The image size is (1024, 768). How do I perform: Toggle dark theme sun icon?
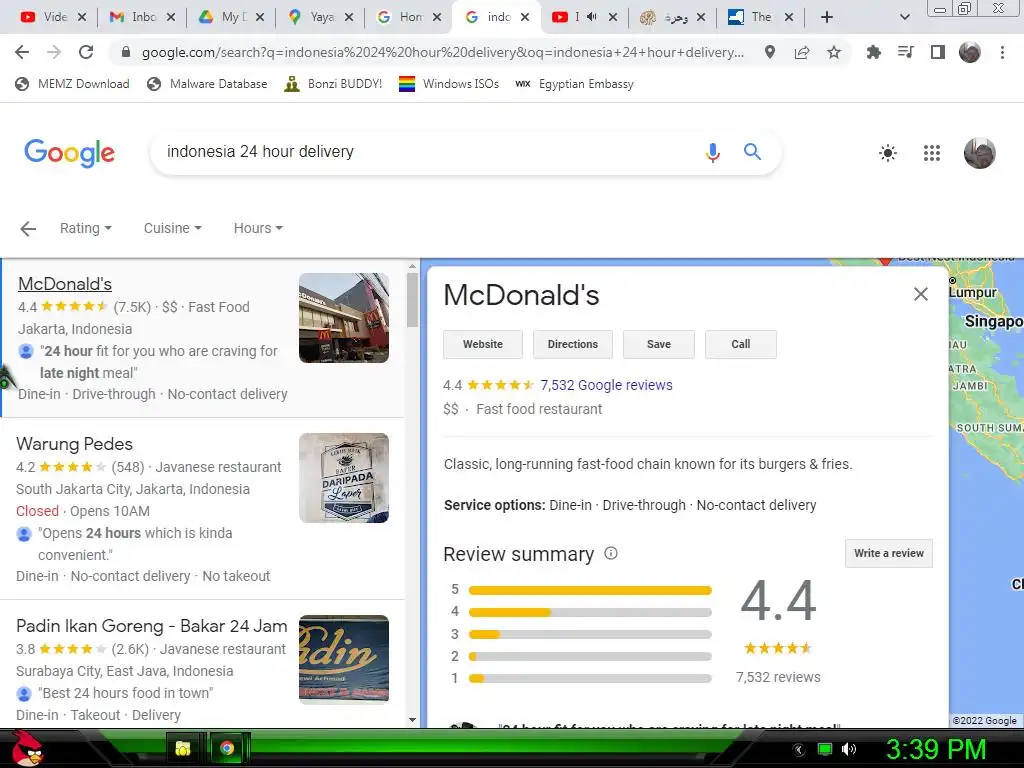pyautogui.click(x=888, y=153)
